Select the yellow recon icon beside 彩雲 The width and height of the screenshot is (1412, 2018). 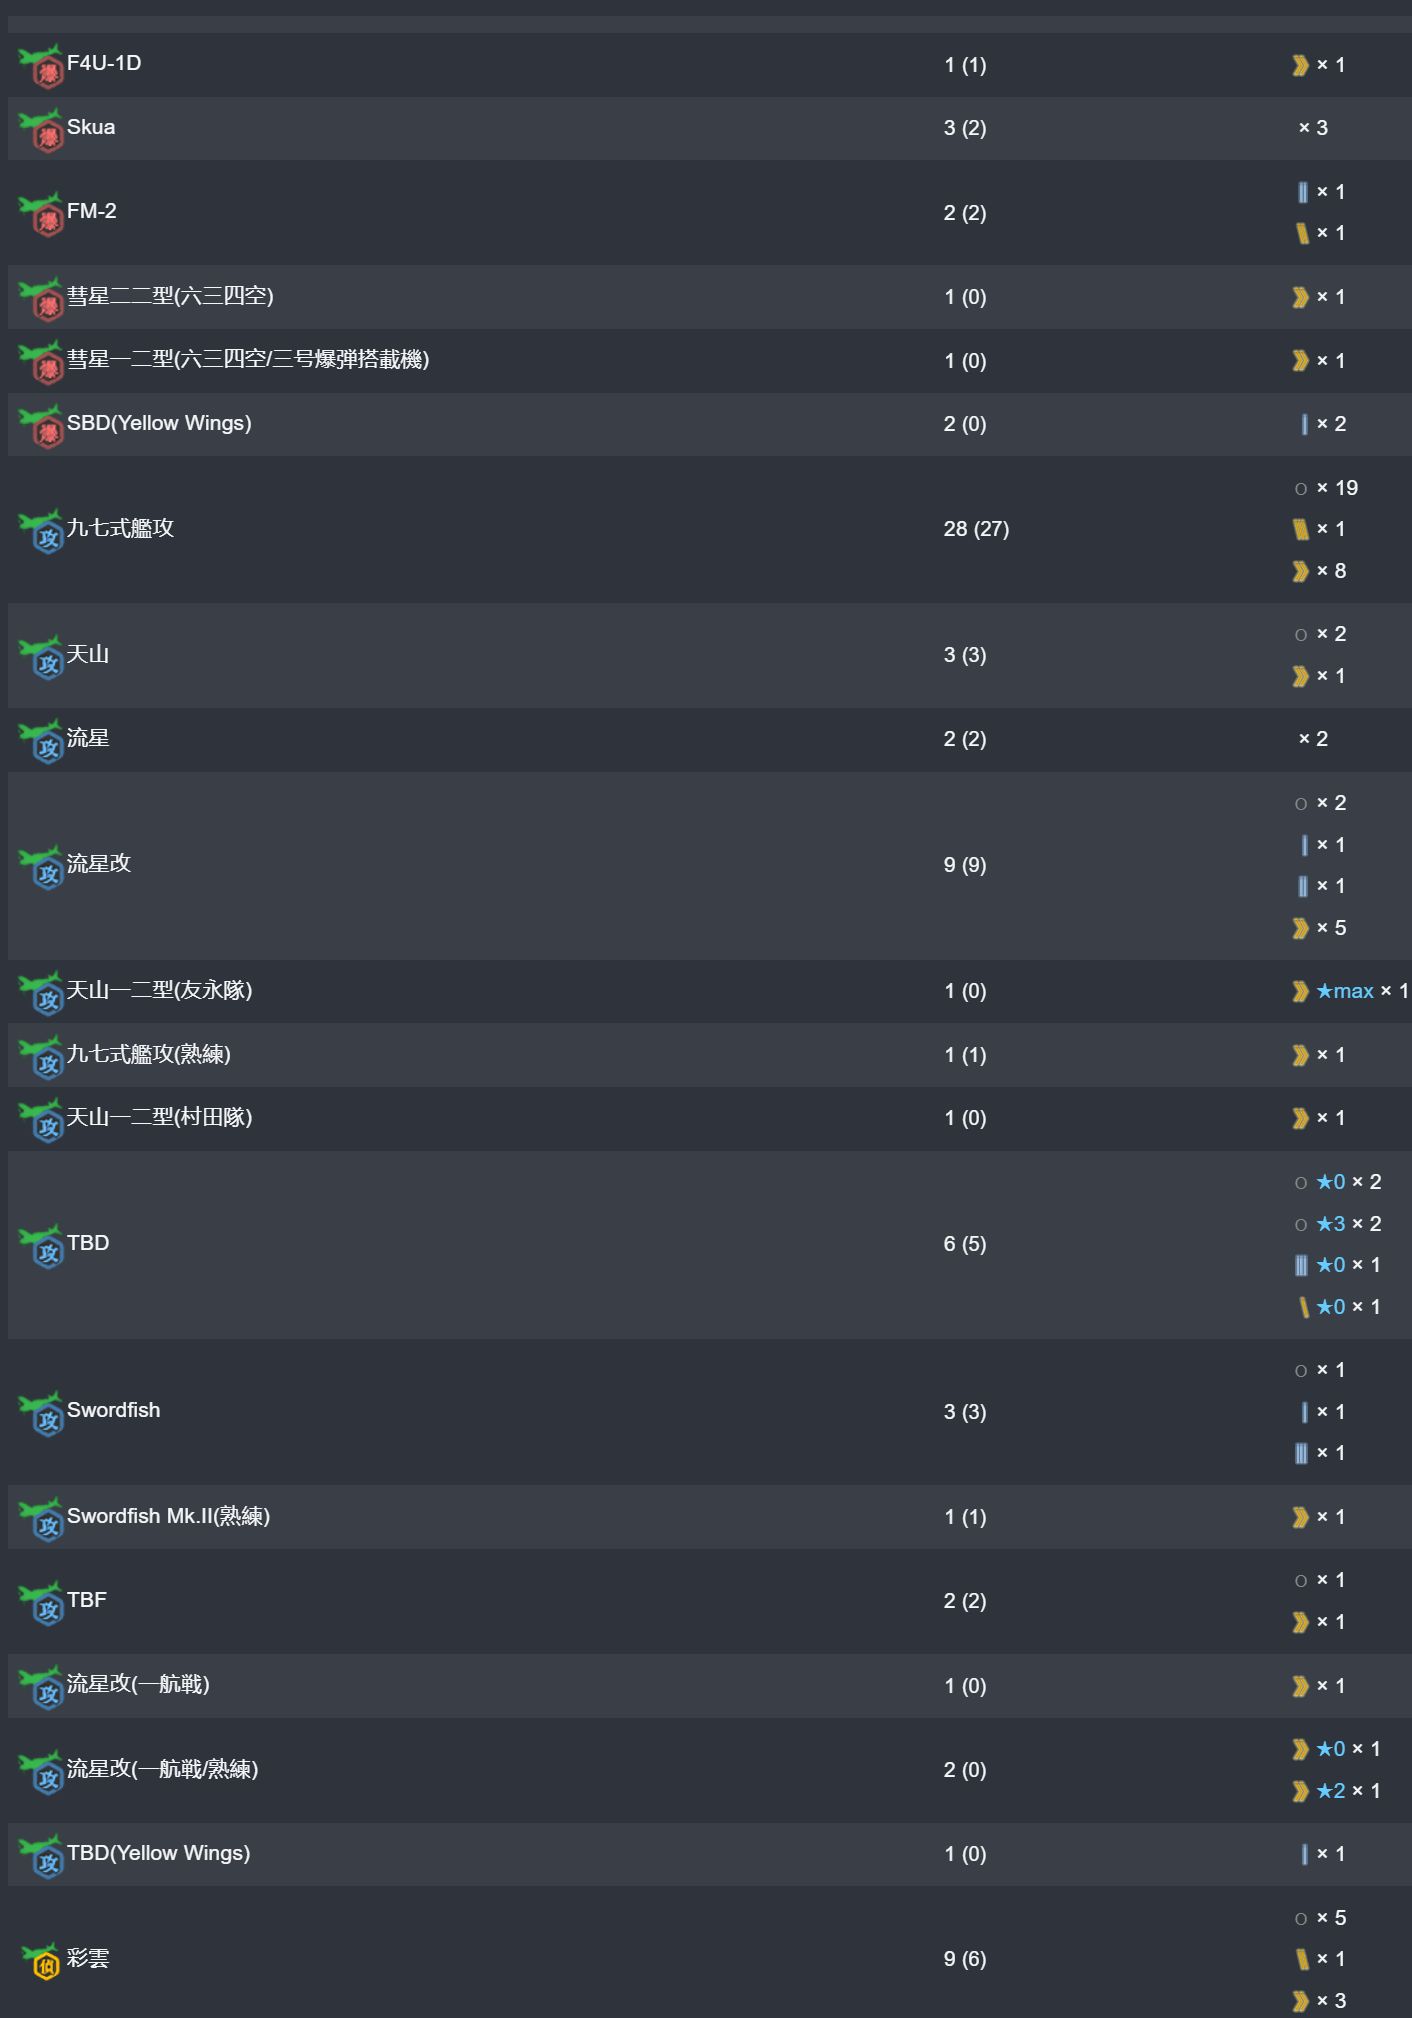pyautogui.click(x=41, y=1961)
